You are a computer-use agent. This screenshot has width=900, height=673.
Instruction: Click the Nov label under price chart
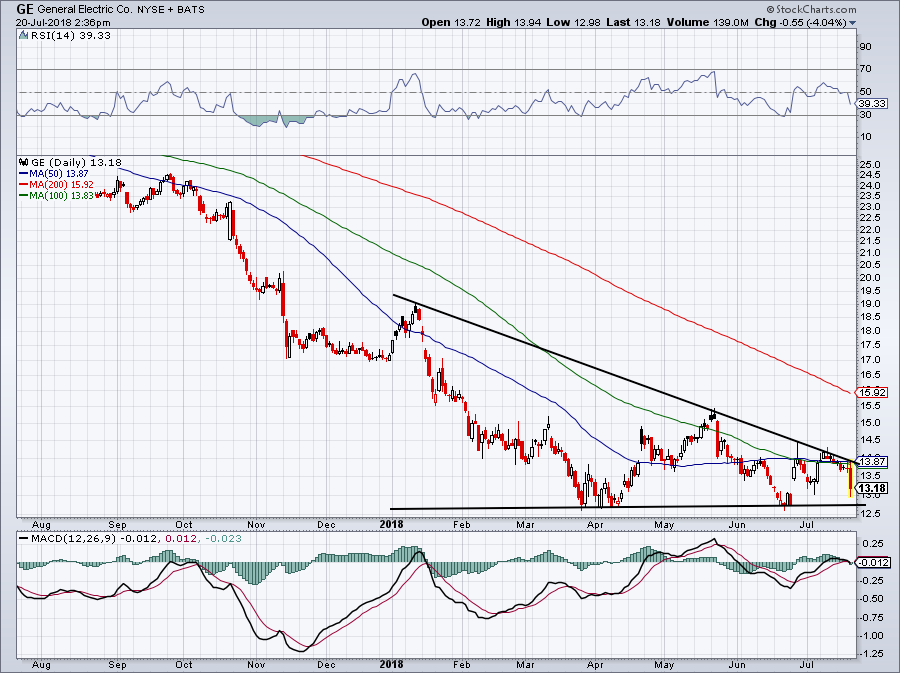(256, 524)
